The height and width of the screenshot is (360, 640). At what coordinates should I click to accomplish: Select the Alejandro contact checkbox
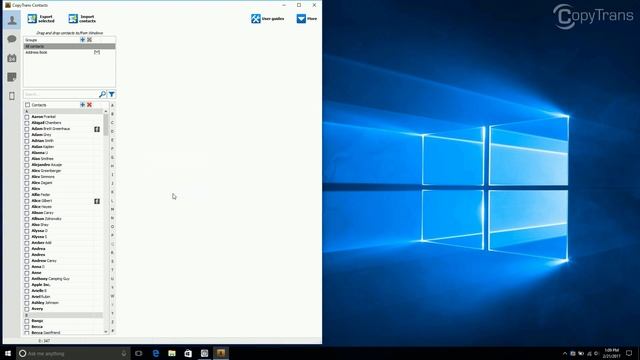click(27, 165)
